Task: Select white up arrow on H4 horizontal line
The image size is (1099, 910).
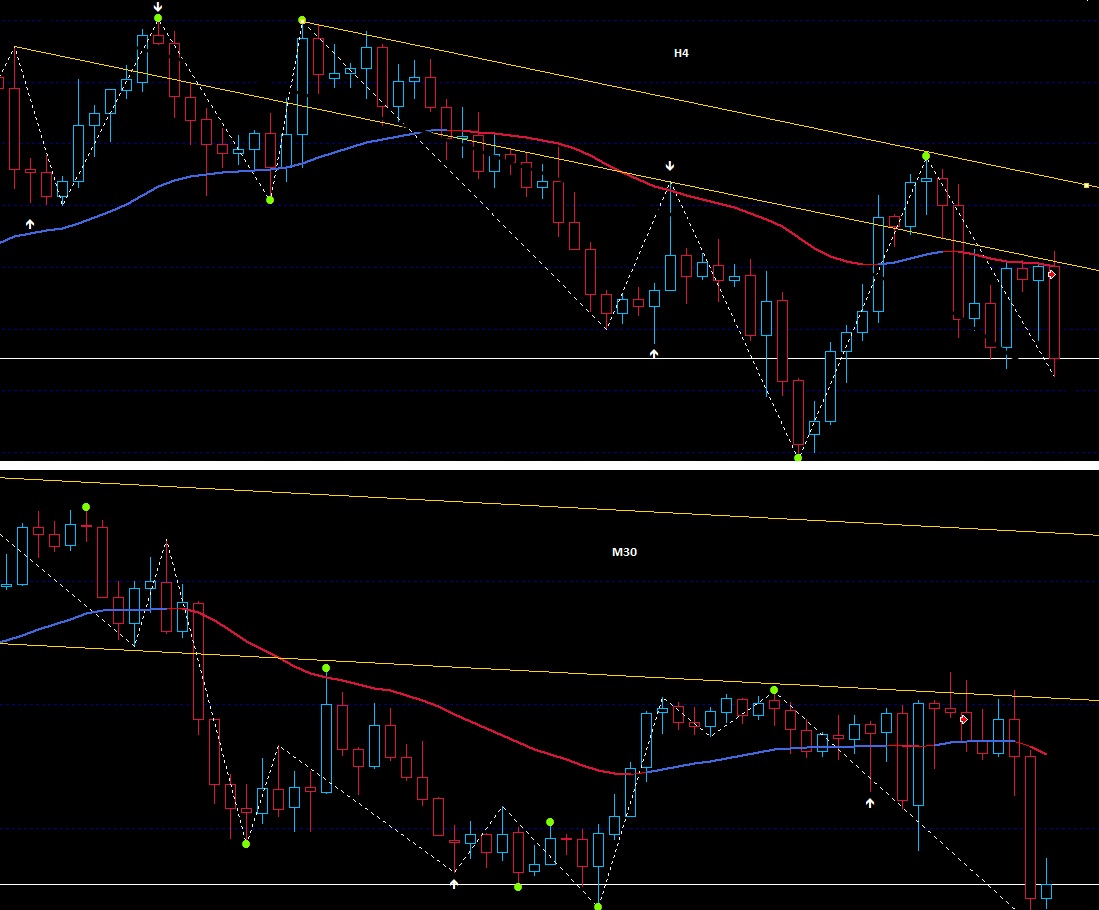Action: 654,353
